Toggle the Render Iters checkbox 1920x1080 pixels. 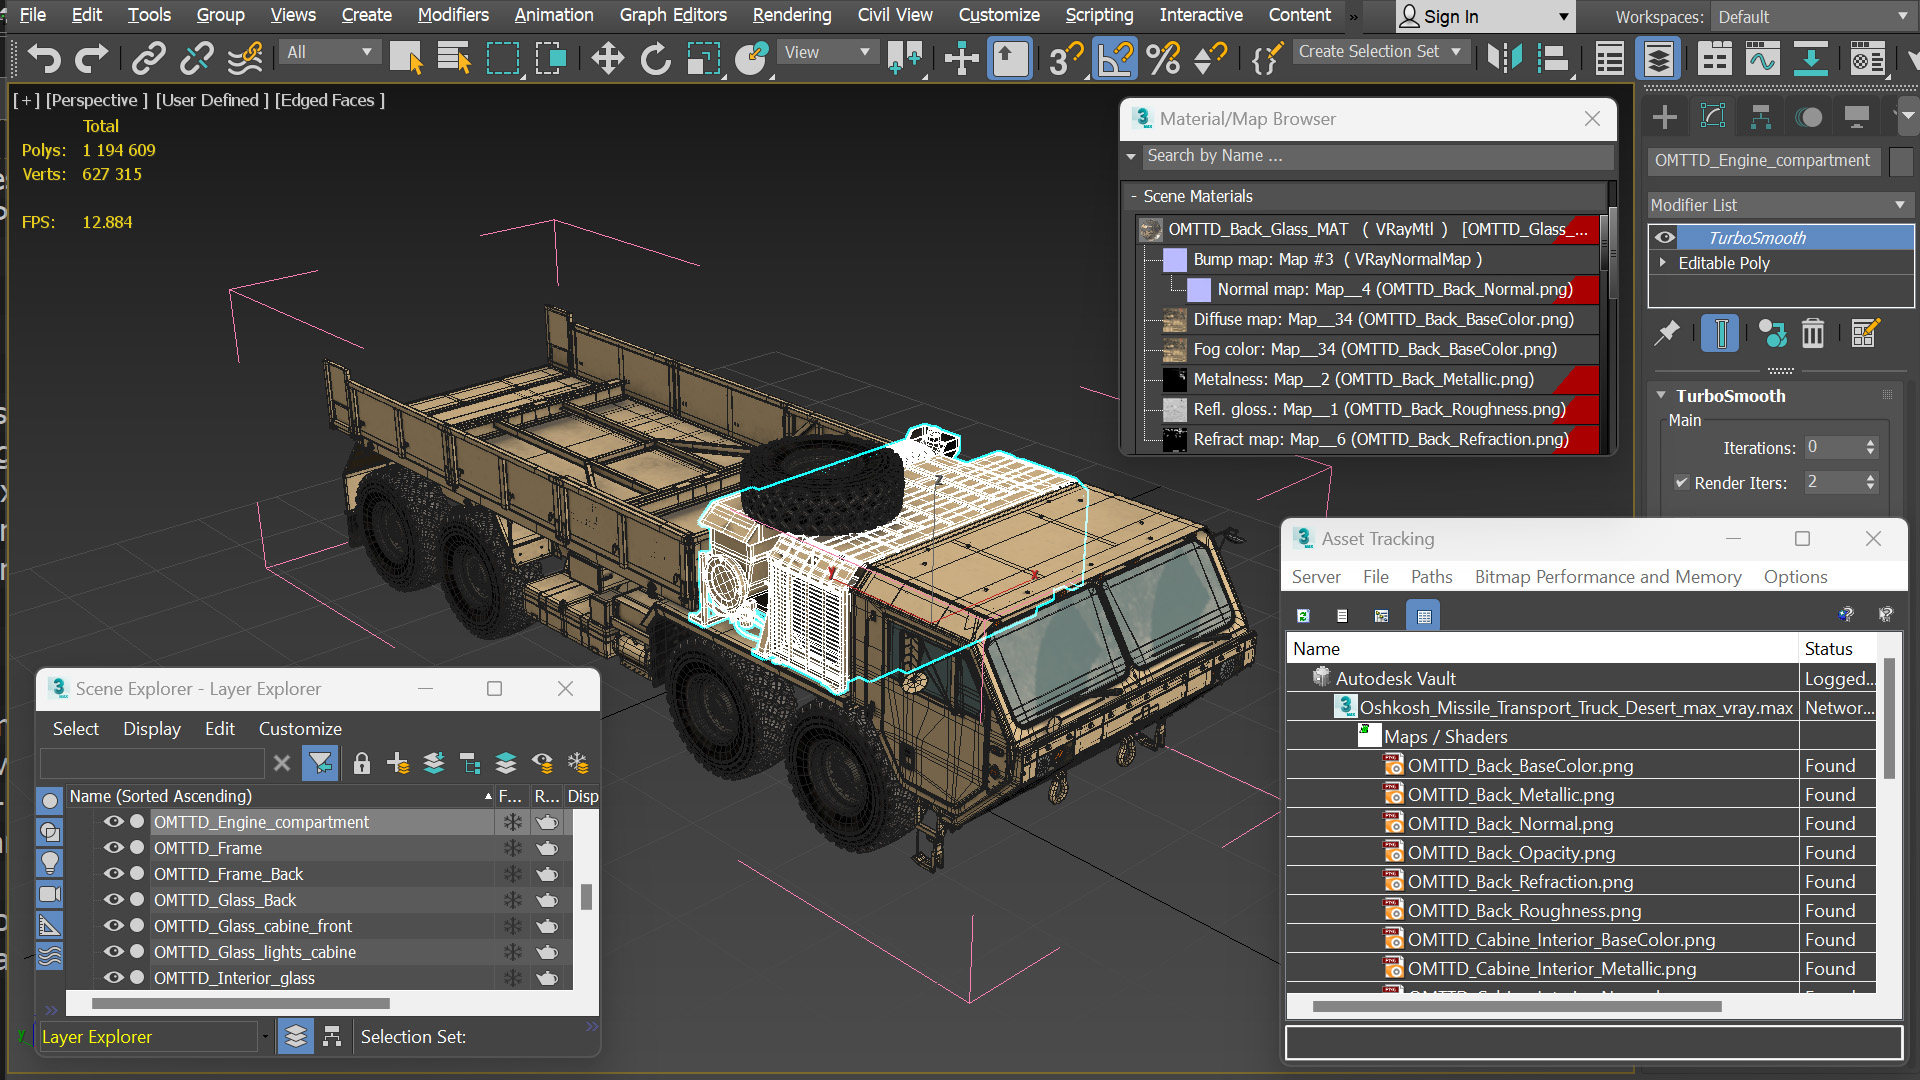tap(1681, 482)
